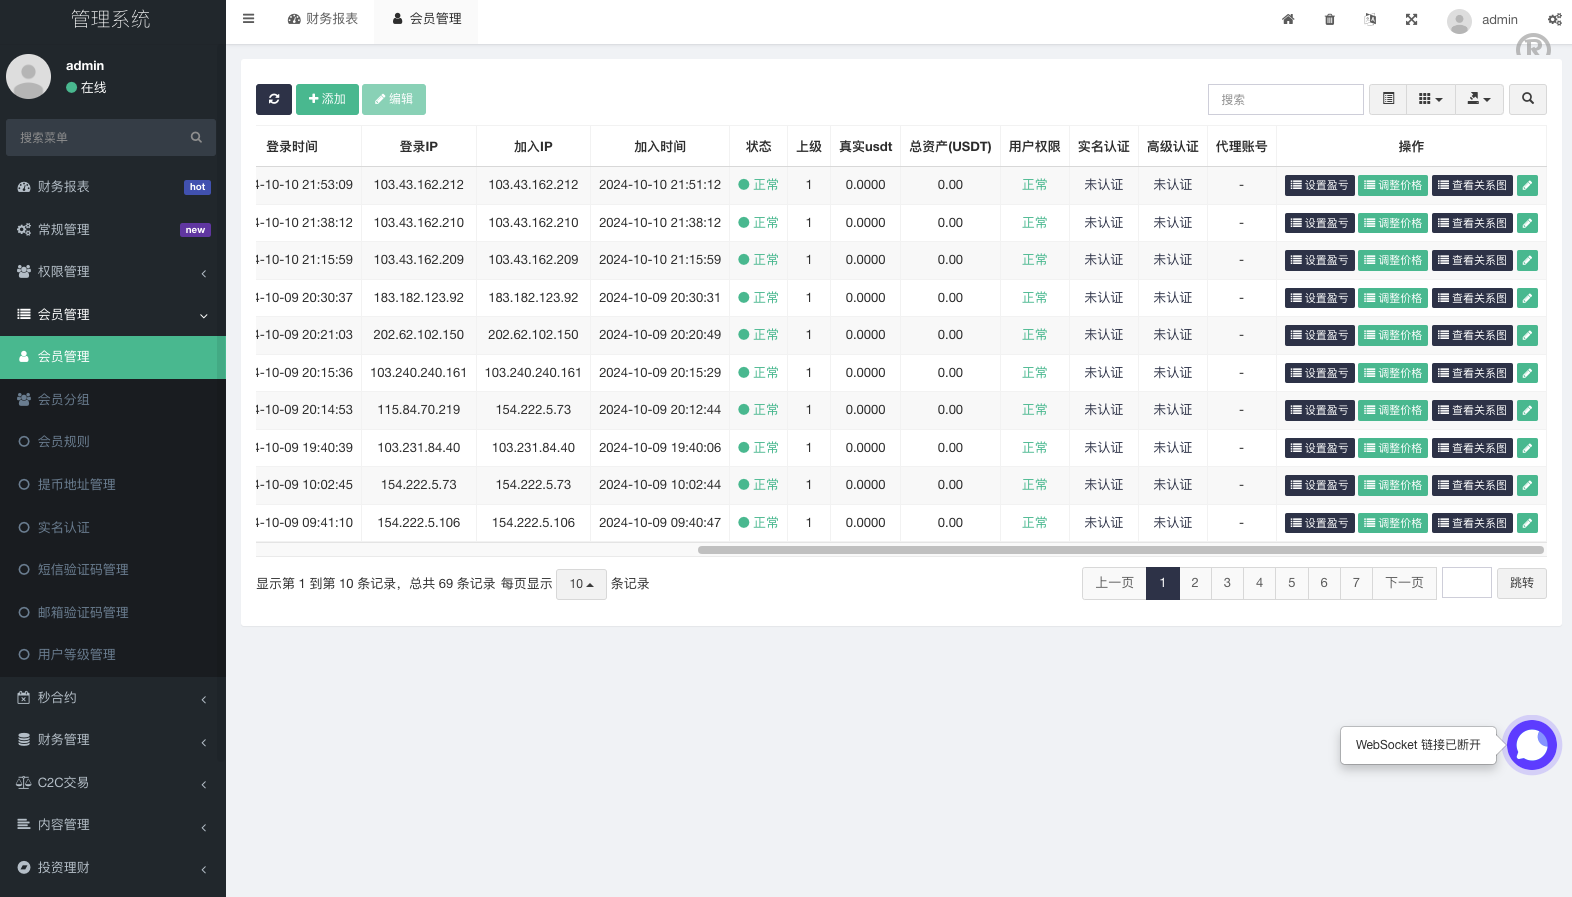Toggle the table list view button

[1388, 99]
